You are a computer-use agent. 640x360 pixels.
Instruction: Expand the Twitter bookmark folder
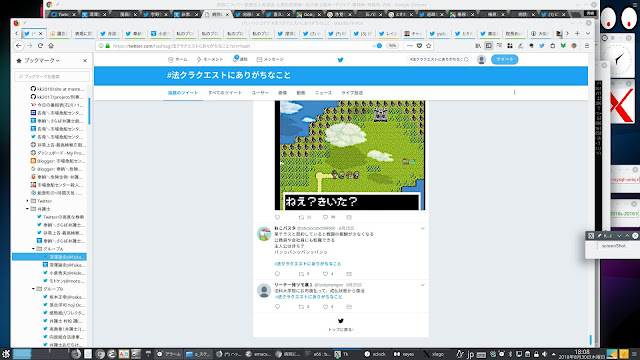[28, 201]
